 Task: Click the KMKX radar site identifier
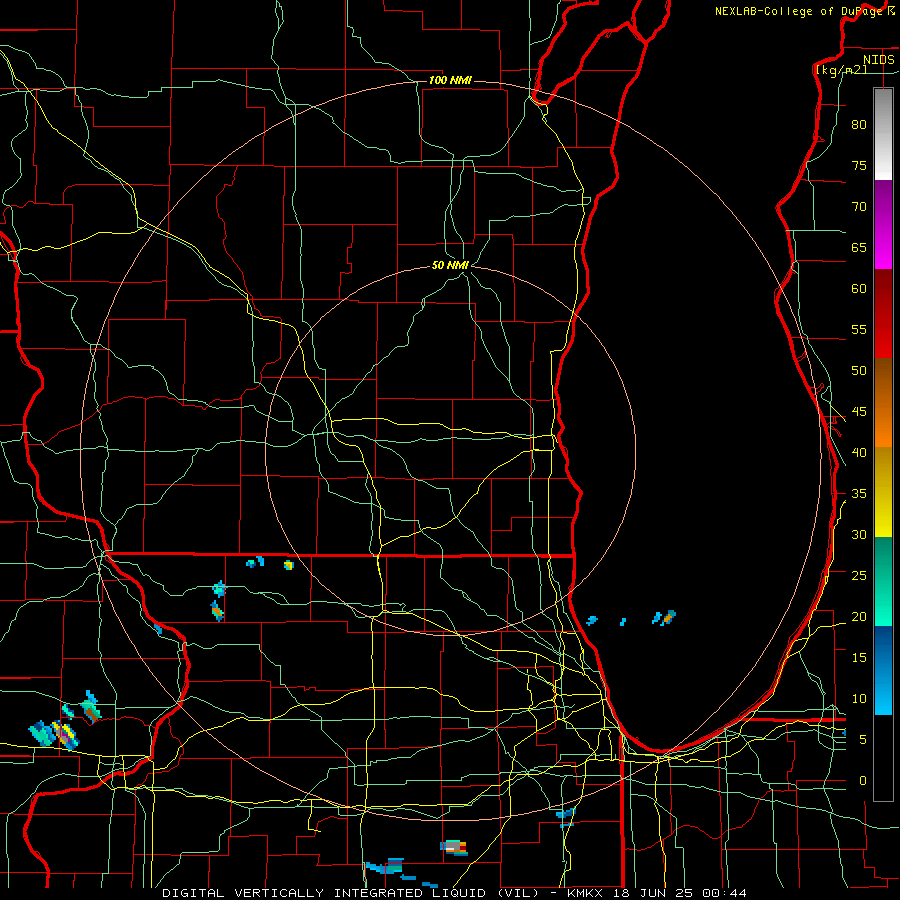point(585,893)
